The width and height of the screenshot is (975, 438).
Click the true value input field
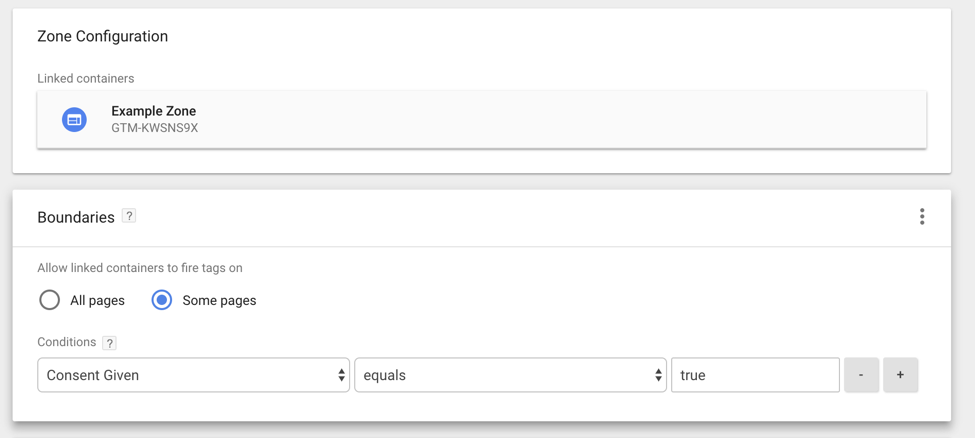(756, 375)
